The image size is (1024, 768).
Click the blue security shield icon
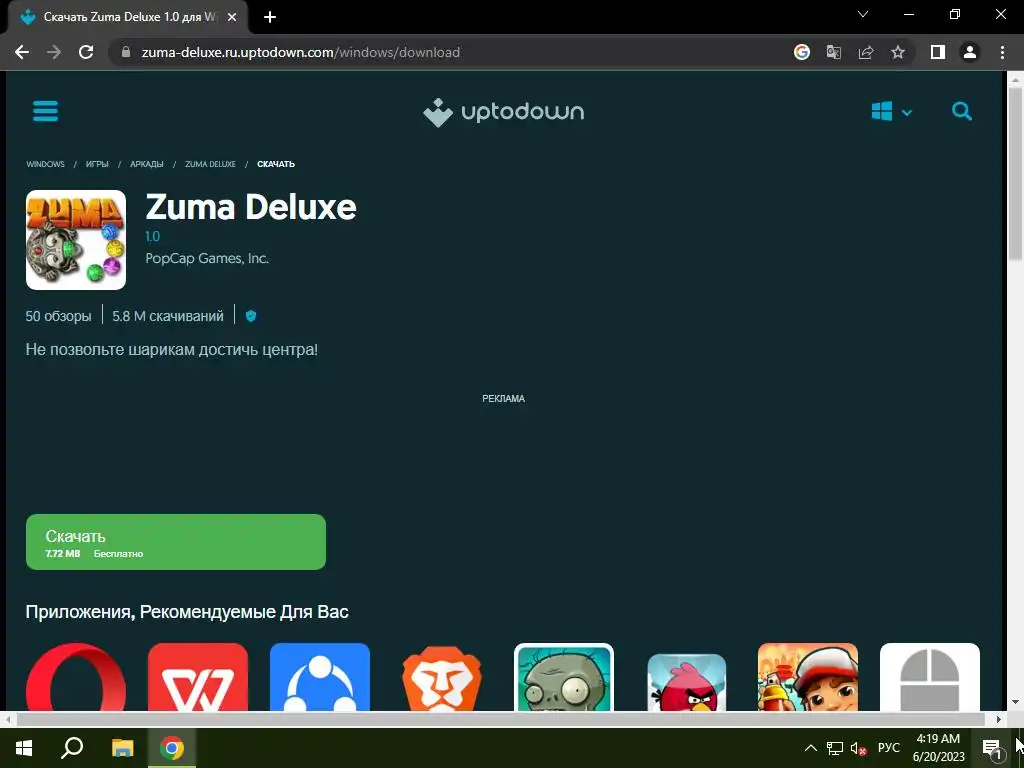coord(251,316)
